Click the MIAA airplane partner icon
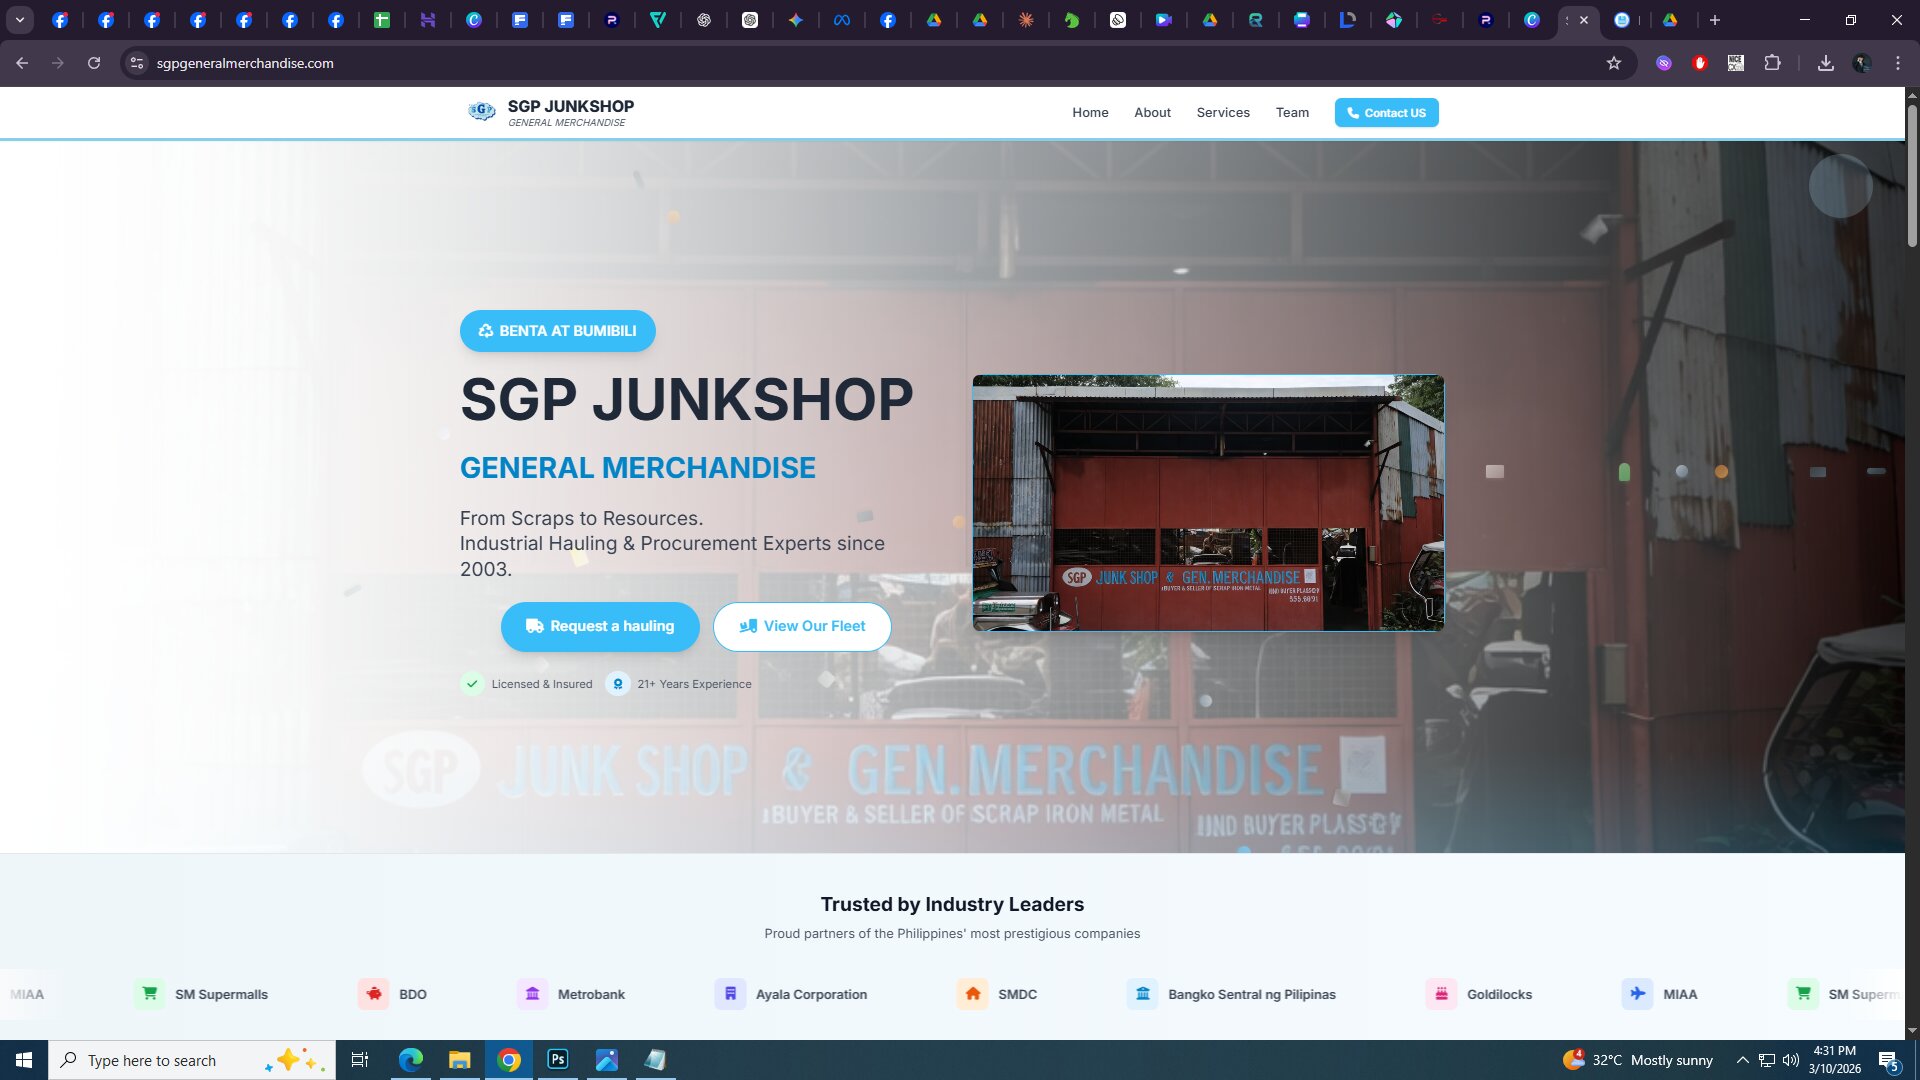Image resolution: width=1920 pixels, height=1080 pixels. (1638, 994)
